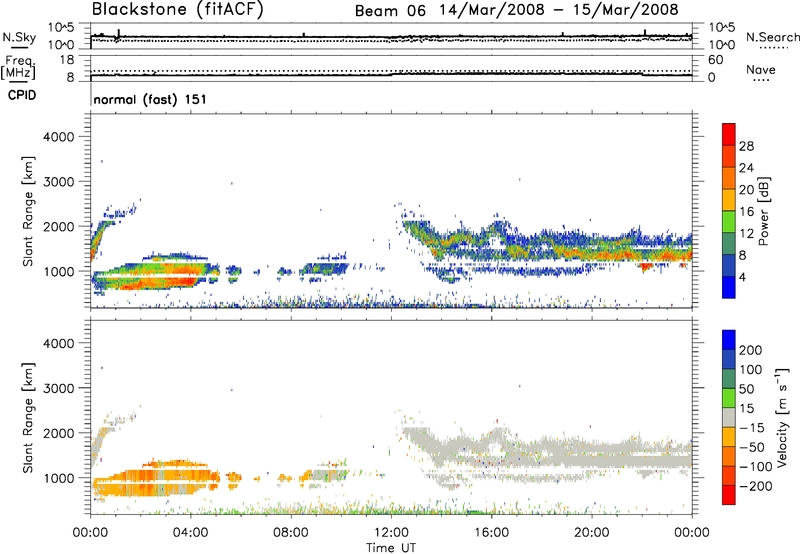Screen dimensions: 800x554
Task: Click the 'Slant Range [km]' label of the power panel
Action: click(x=28, y=211)
